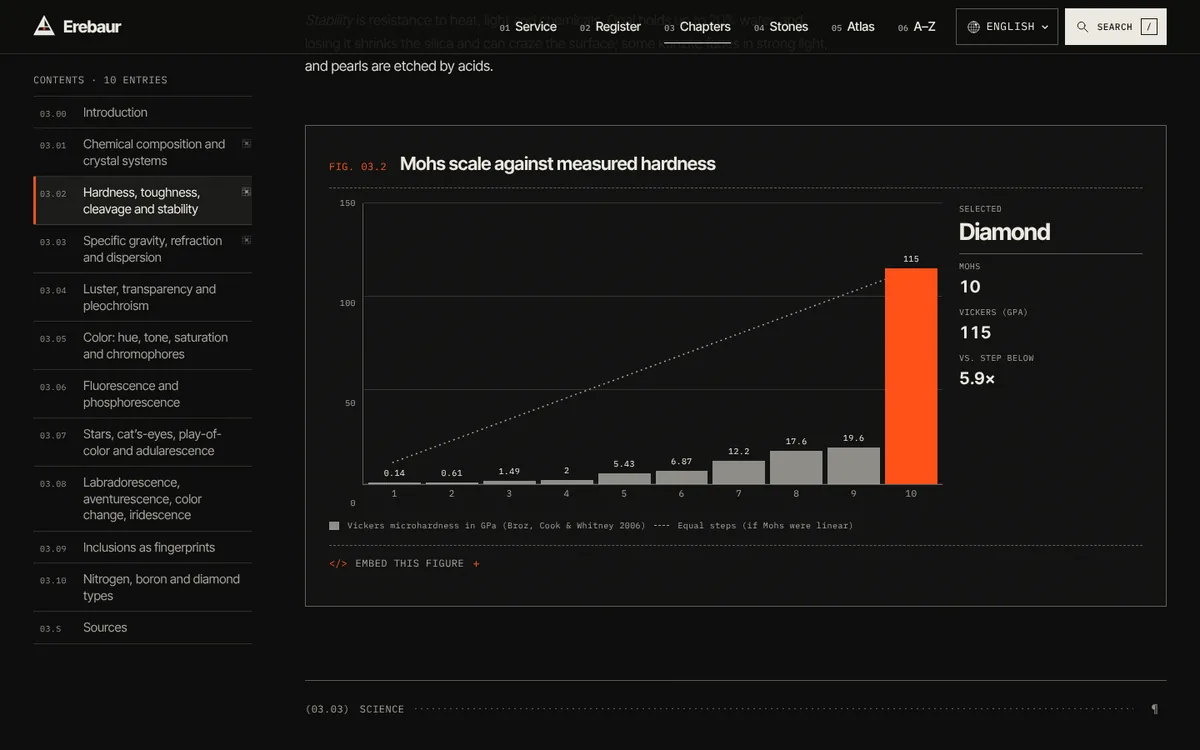1200x750 pixels.
Task: Open the Atlas nav link
Action: click(853, 27)
